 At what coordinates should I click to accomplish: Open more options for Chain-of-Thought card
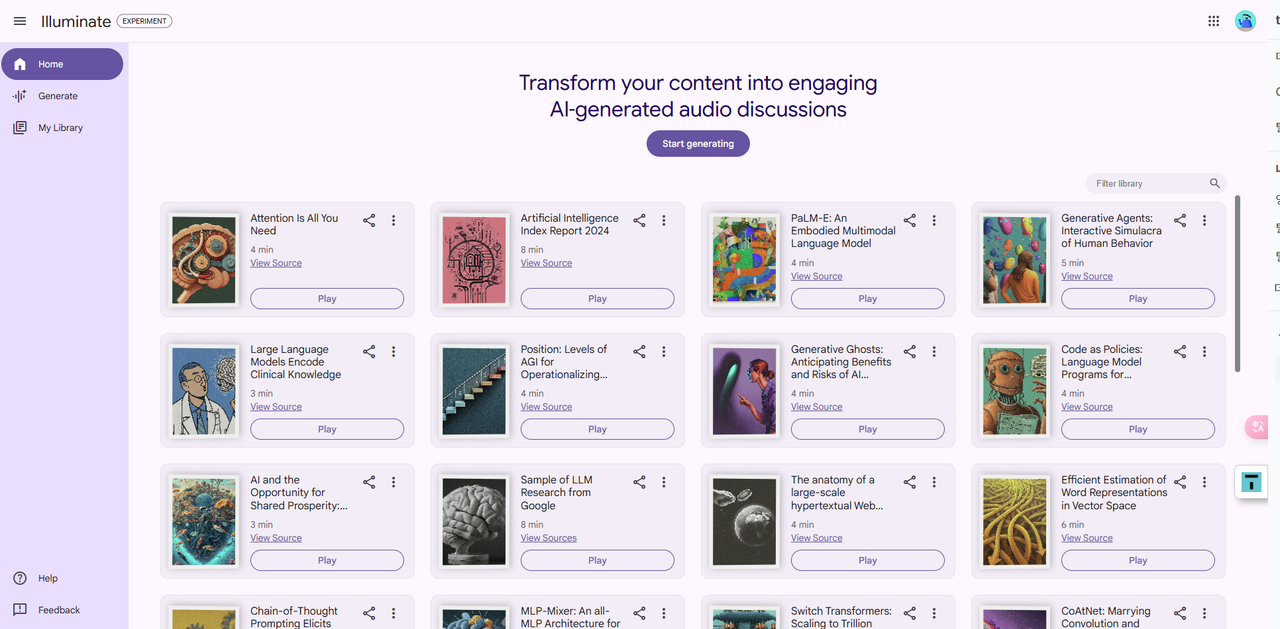(393, 613)
